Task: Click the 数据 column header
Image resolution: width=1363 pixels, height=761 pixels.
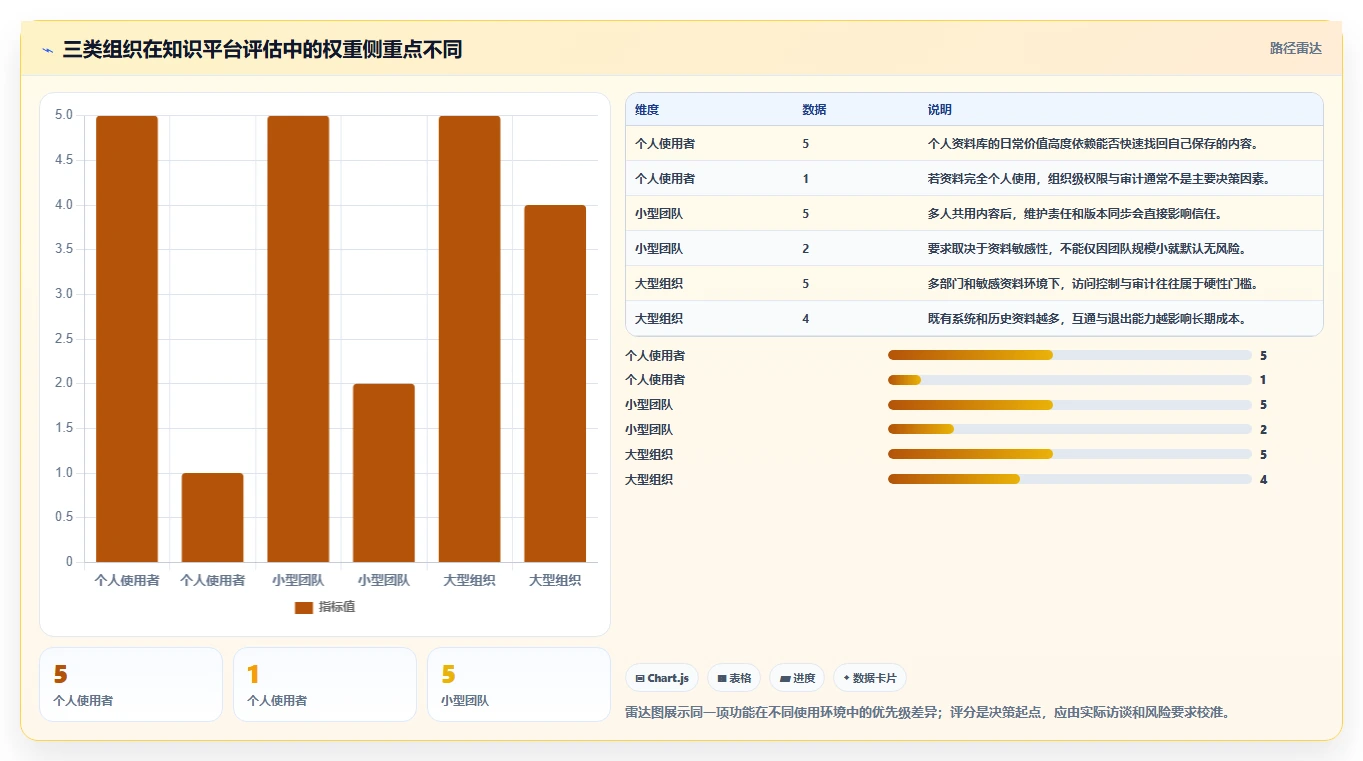Action: pyautogui.click(x=814, y=110)
